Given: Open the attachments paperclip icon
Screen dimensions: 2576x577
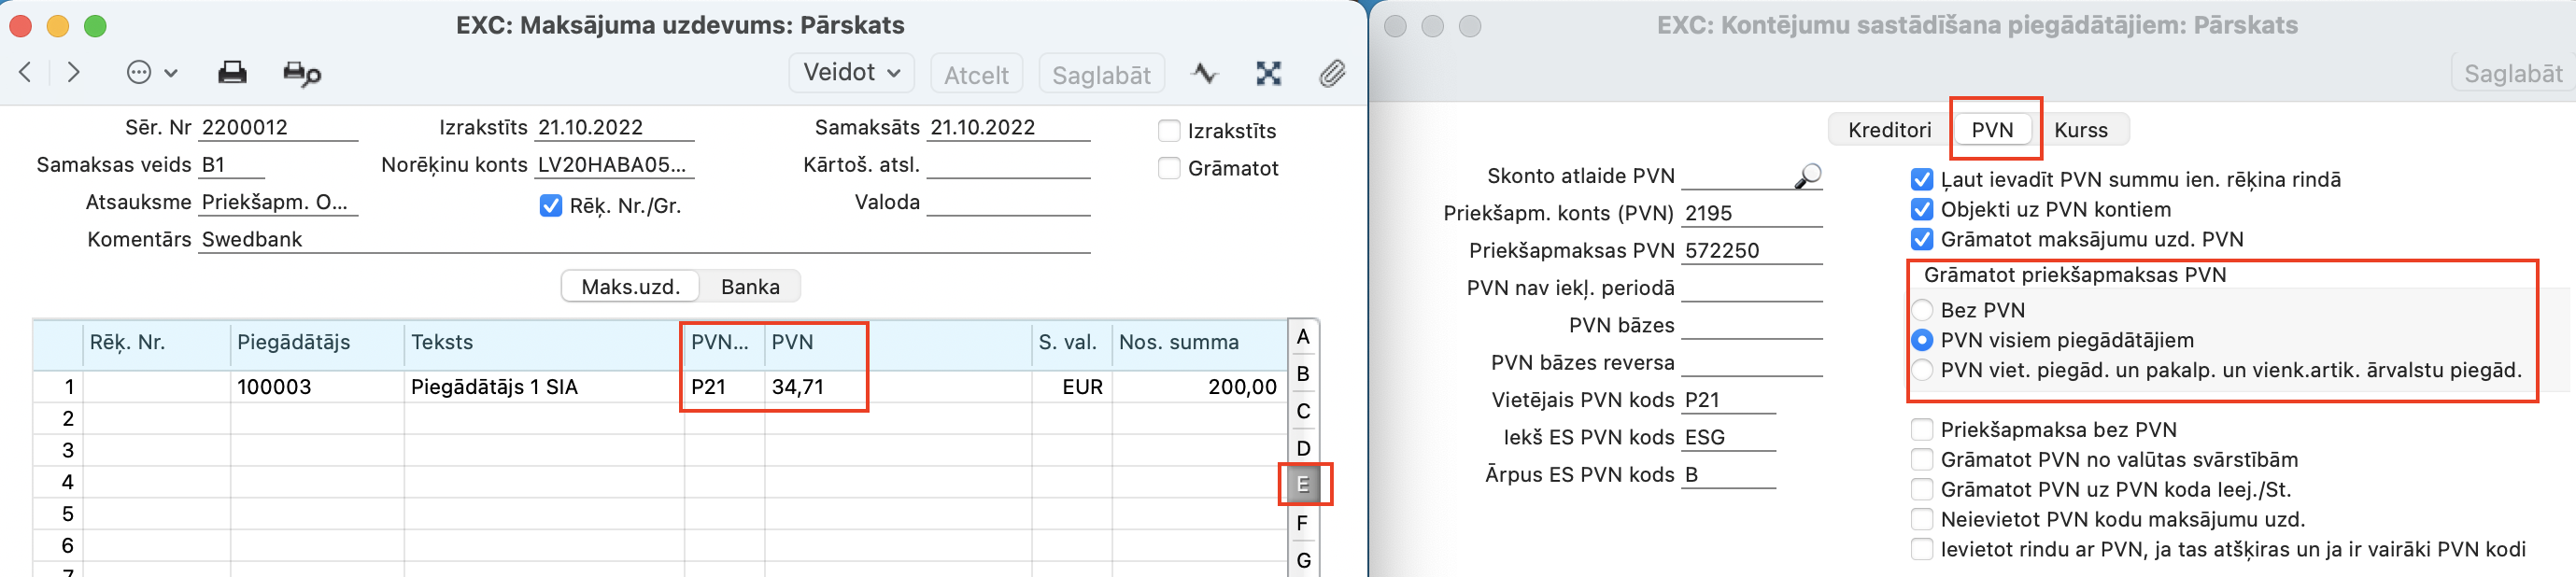Looking at the screenshot, I should pyautogui.click(x=1332, y=73).
